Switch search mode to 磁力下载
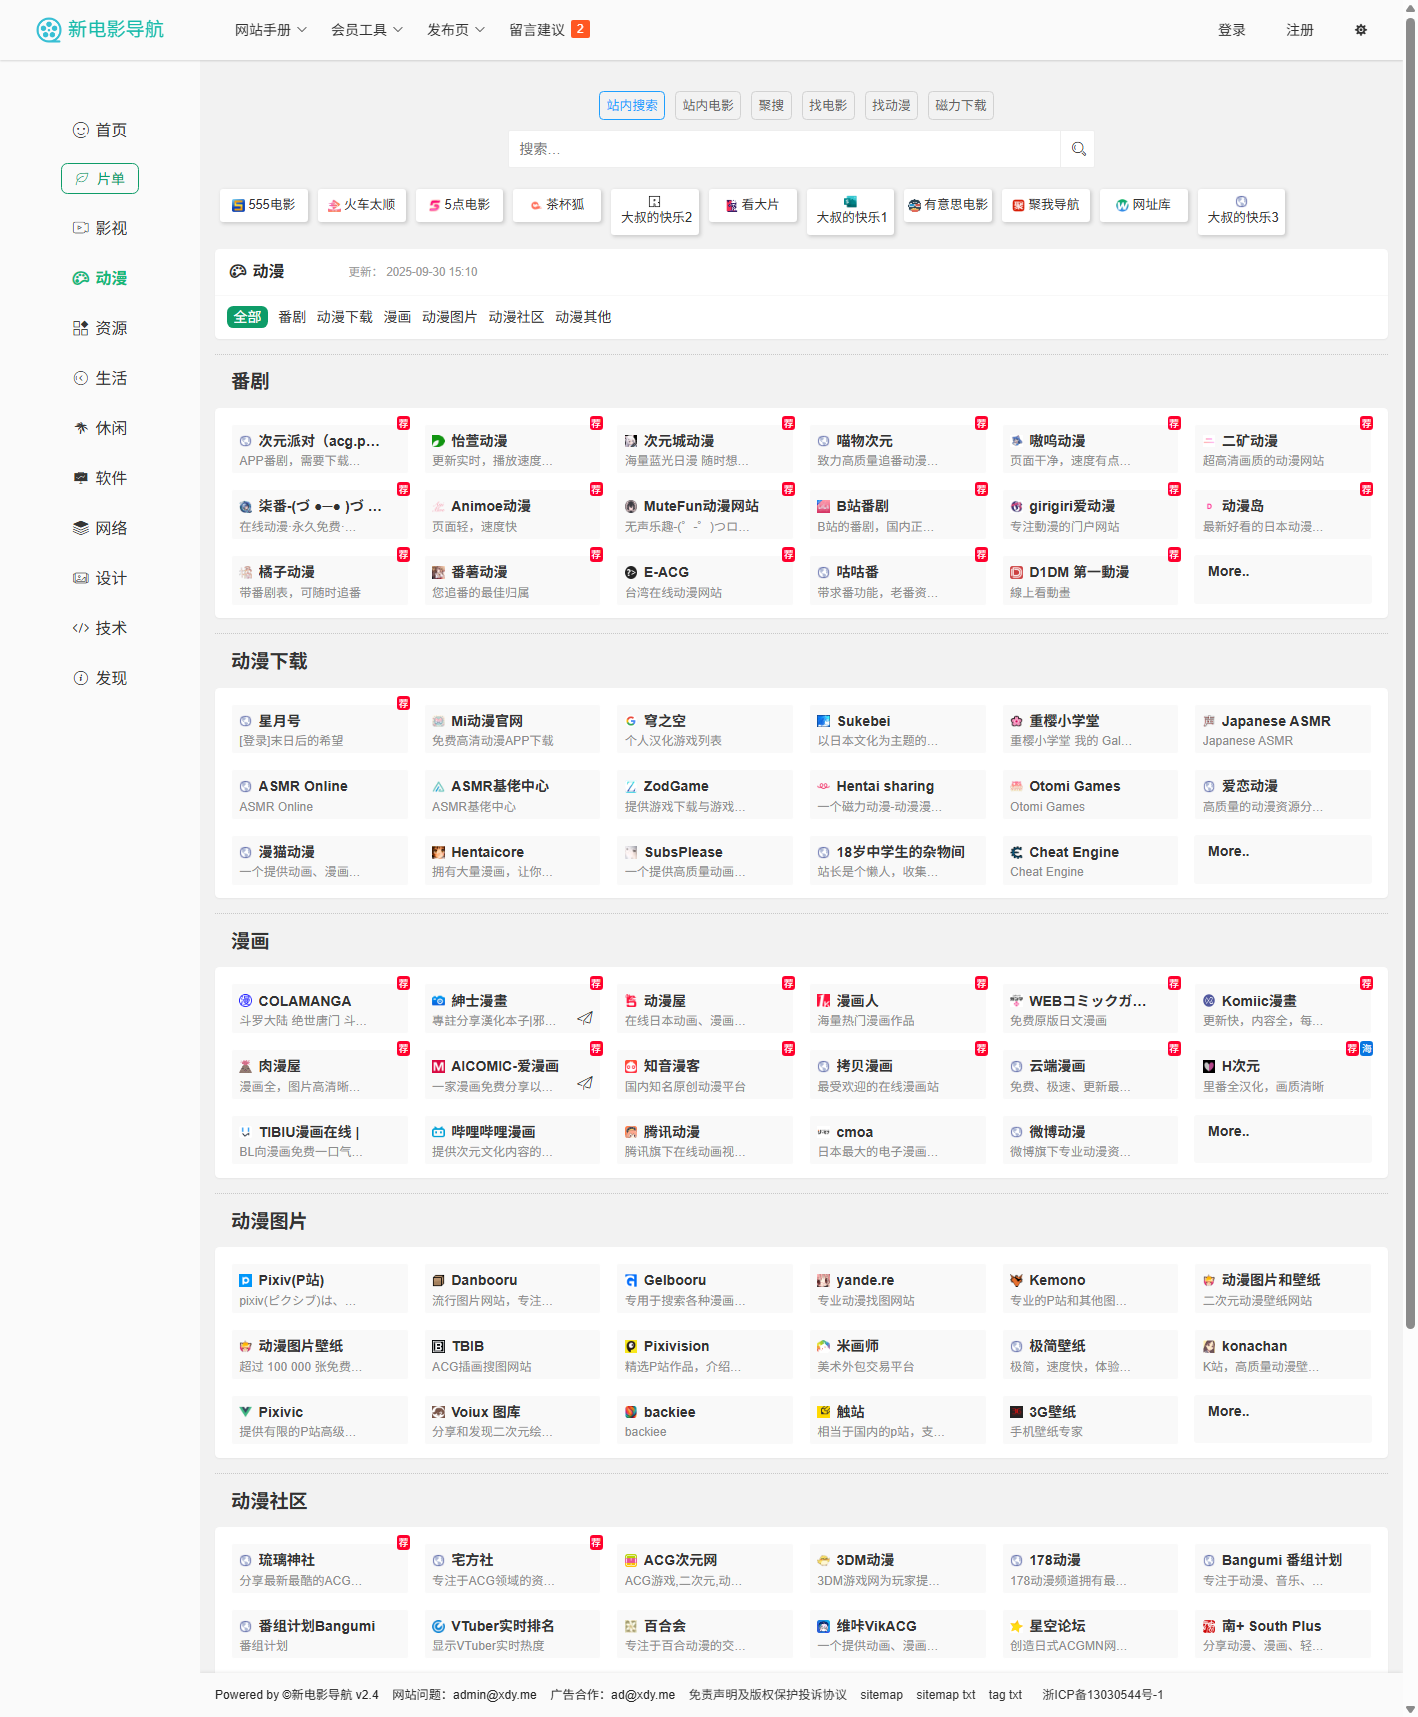 (x=960, y=105)
